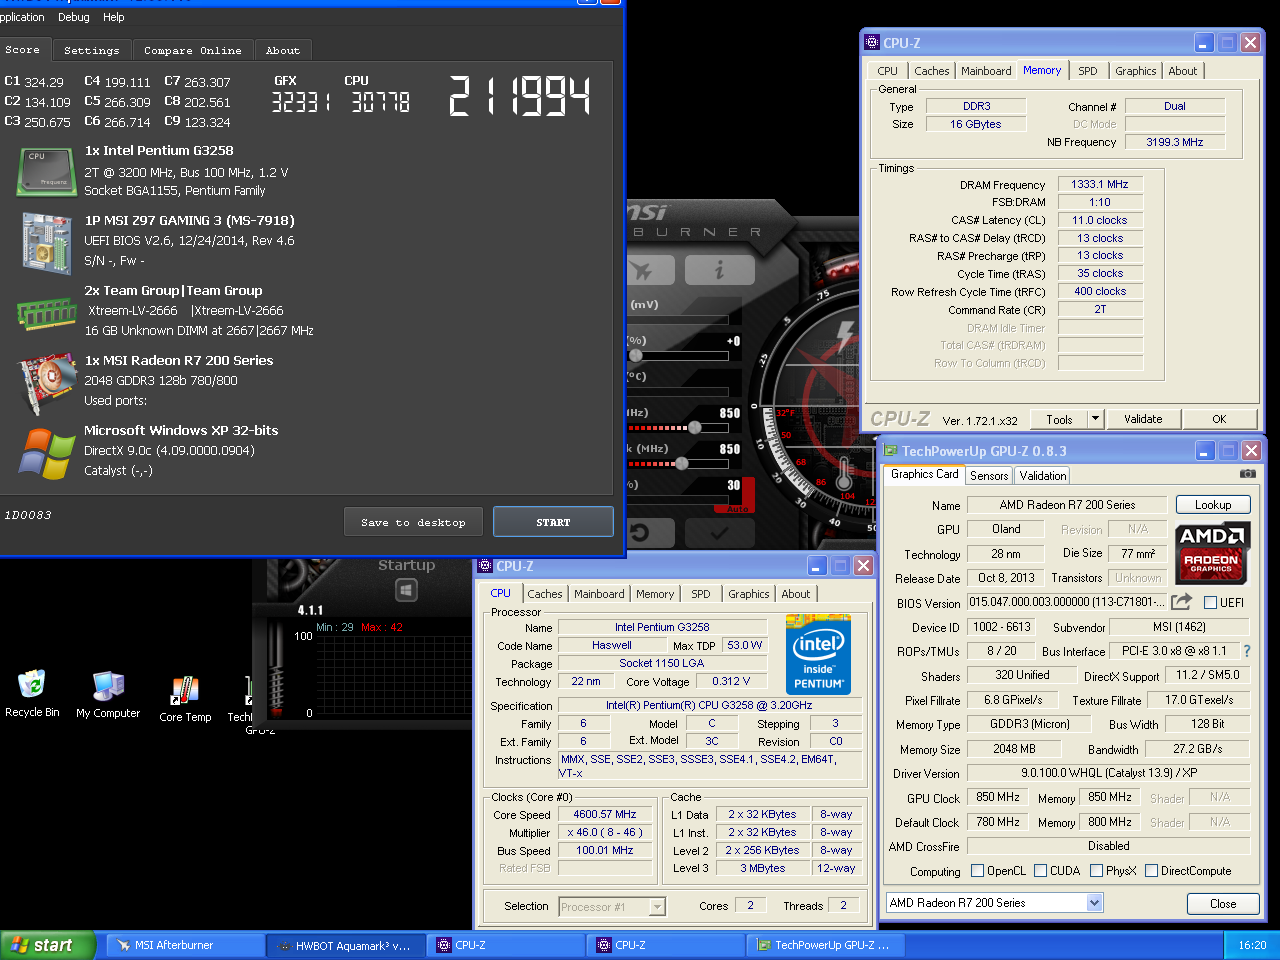
Task: Click the GPU-Z window title icon
Action: tap(891, 451)
